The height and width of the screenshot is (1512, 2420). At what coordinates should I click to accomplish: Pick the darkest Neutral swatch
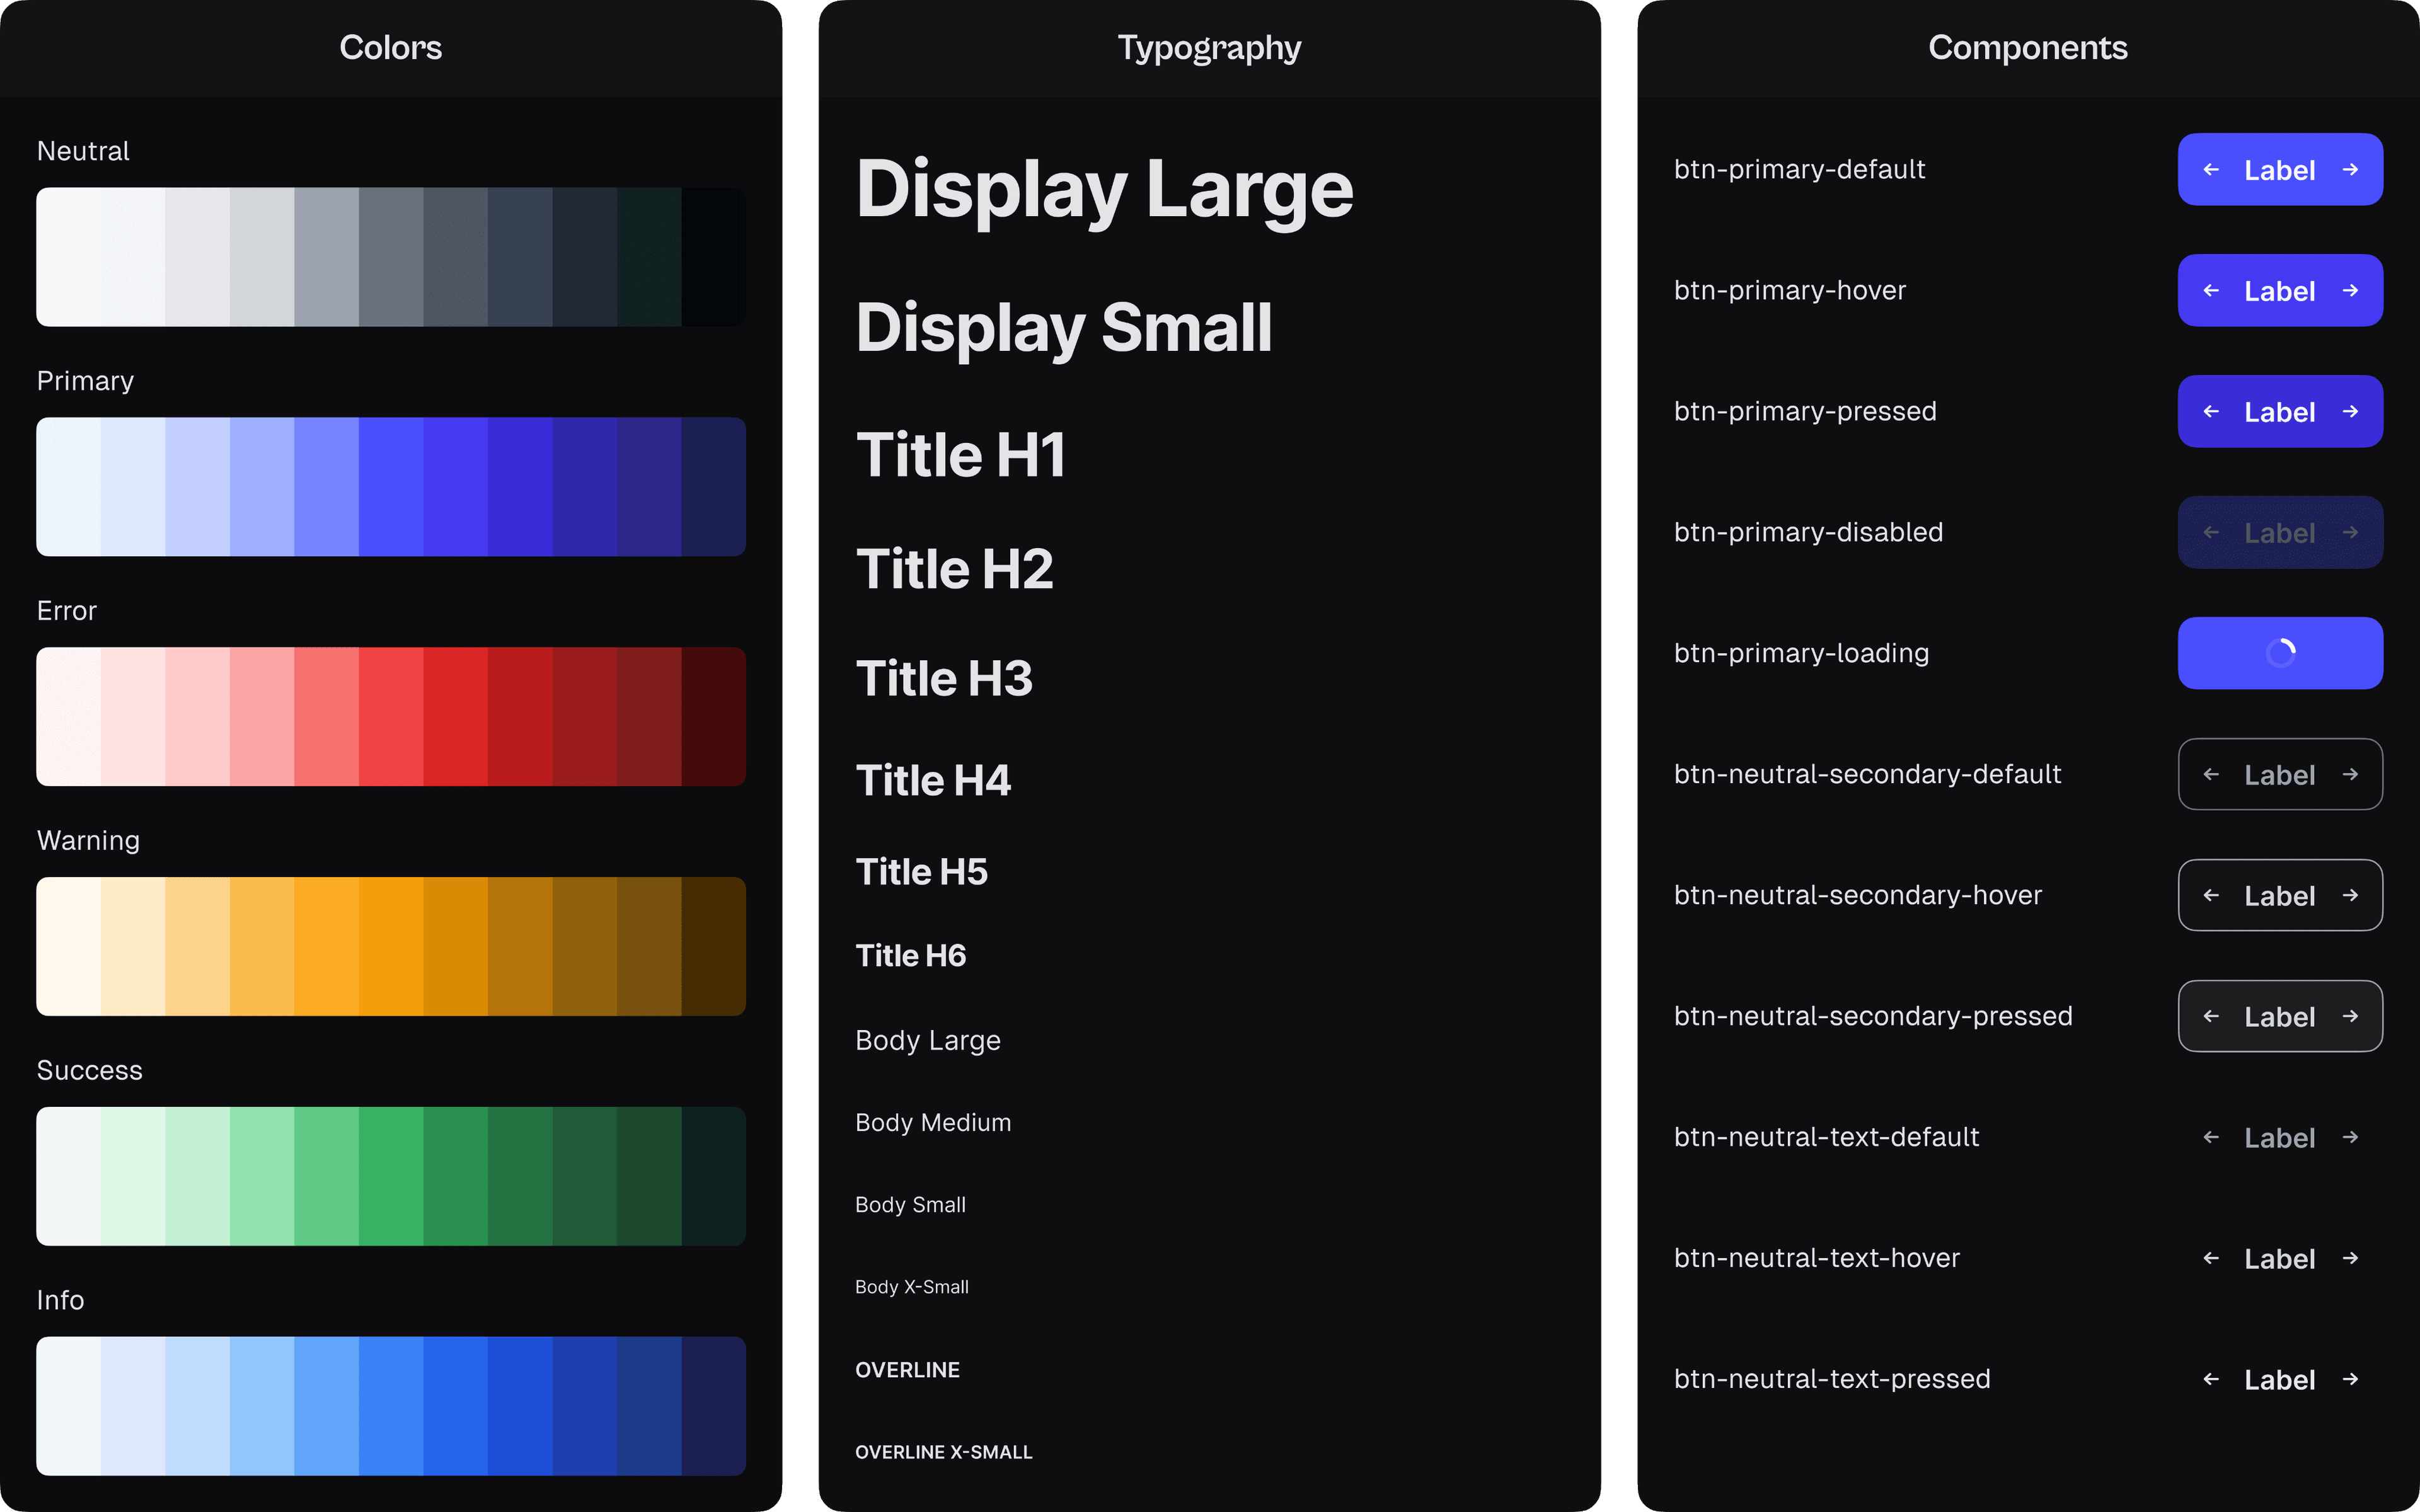click(x=714, y=257)
